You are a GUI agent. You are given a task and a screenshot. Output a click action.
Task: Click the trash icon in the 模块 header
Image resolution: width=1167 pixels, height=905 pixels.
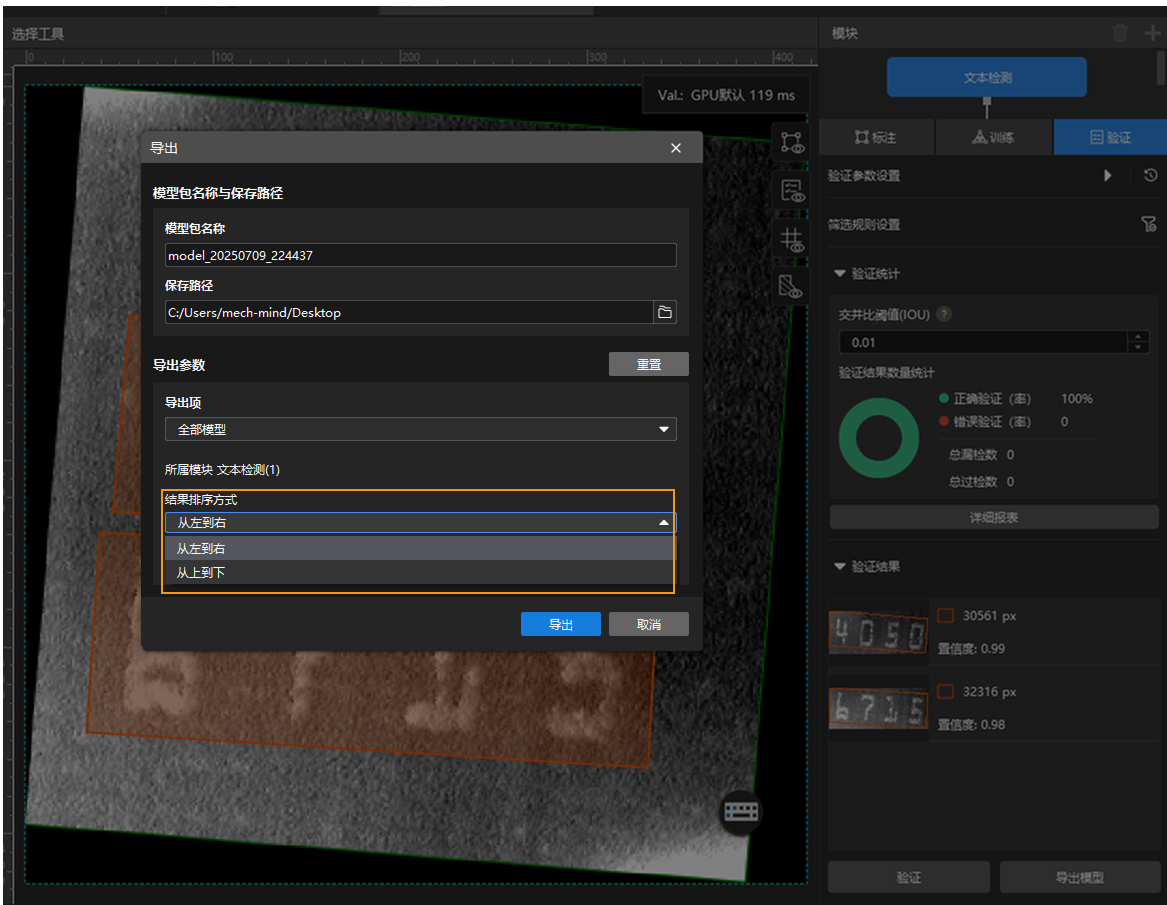(1119, 33)
